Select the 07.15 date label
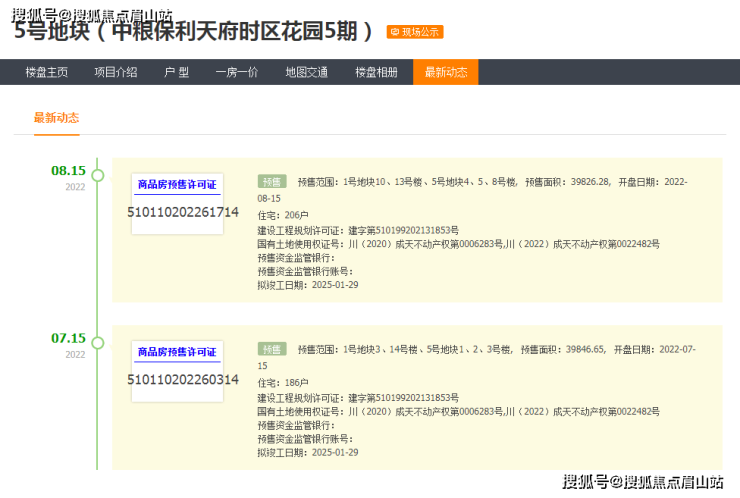Screen dimensions: 740x498 click(68, 338)
